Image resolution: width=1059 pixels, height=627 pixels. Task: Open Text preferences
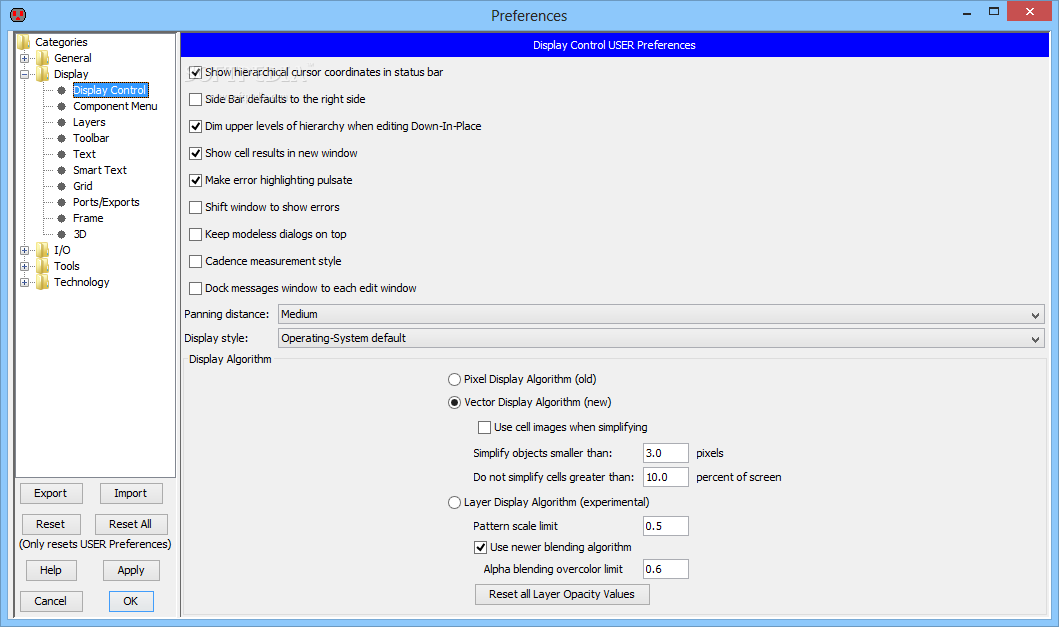click(84, 154)
